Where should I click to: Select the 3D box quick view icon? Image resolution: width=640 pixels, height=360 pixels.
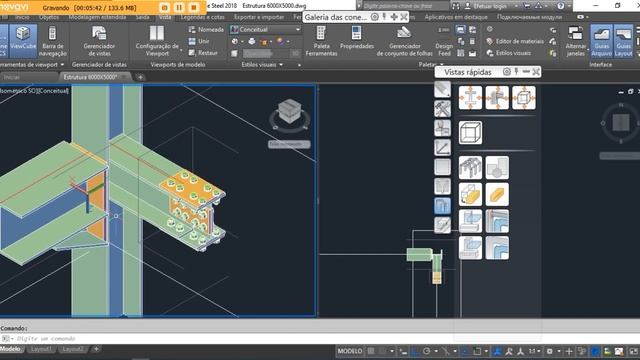(524, 98)
